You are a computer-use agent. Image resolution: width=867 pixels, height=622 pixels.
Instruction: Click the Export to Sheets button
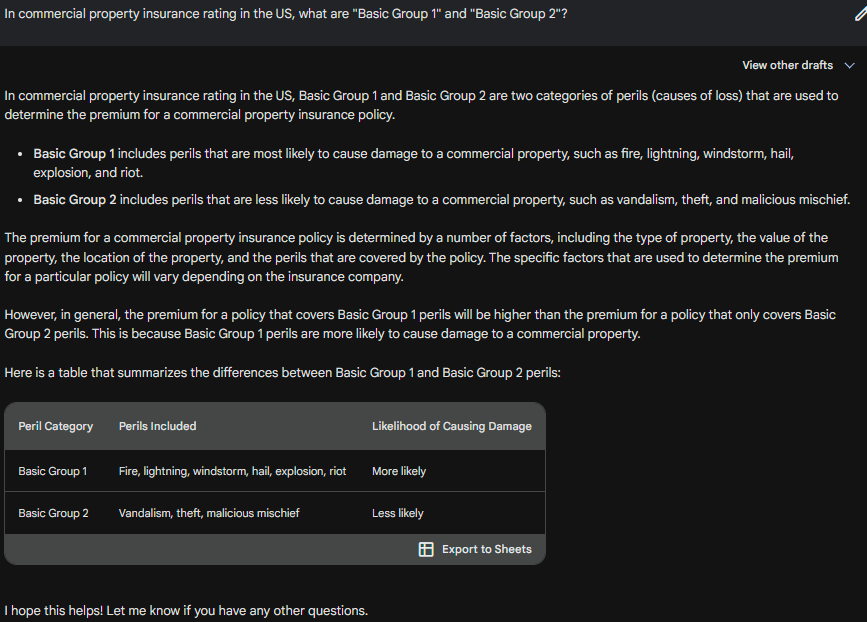tap(475, 549)
